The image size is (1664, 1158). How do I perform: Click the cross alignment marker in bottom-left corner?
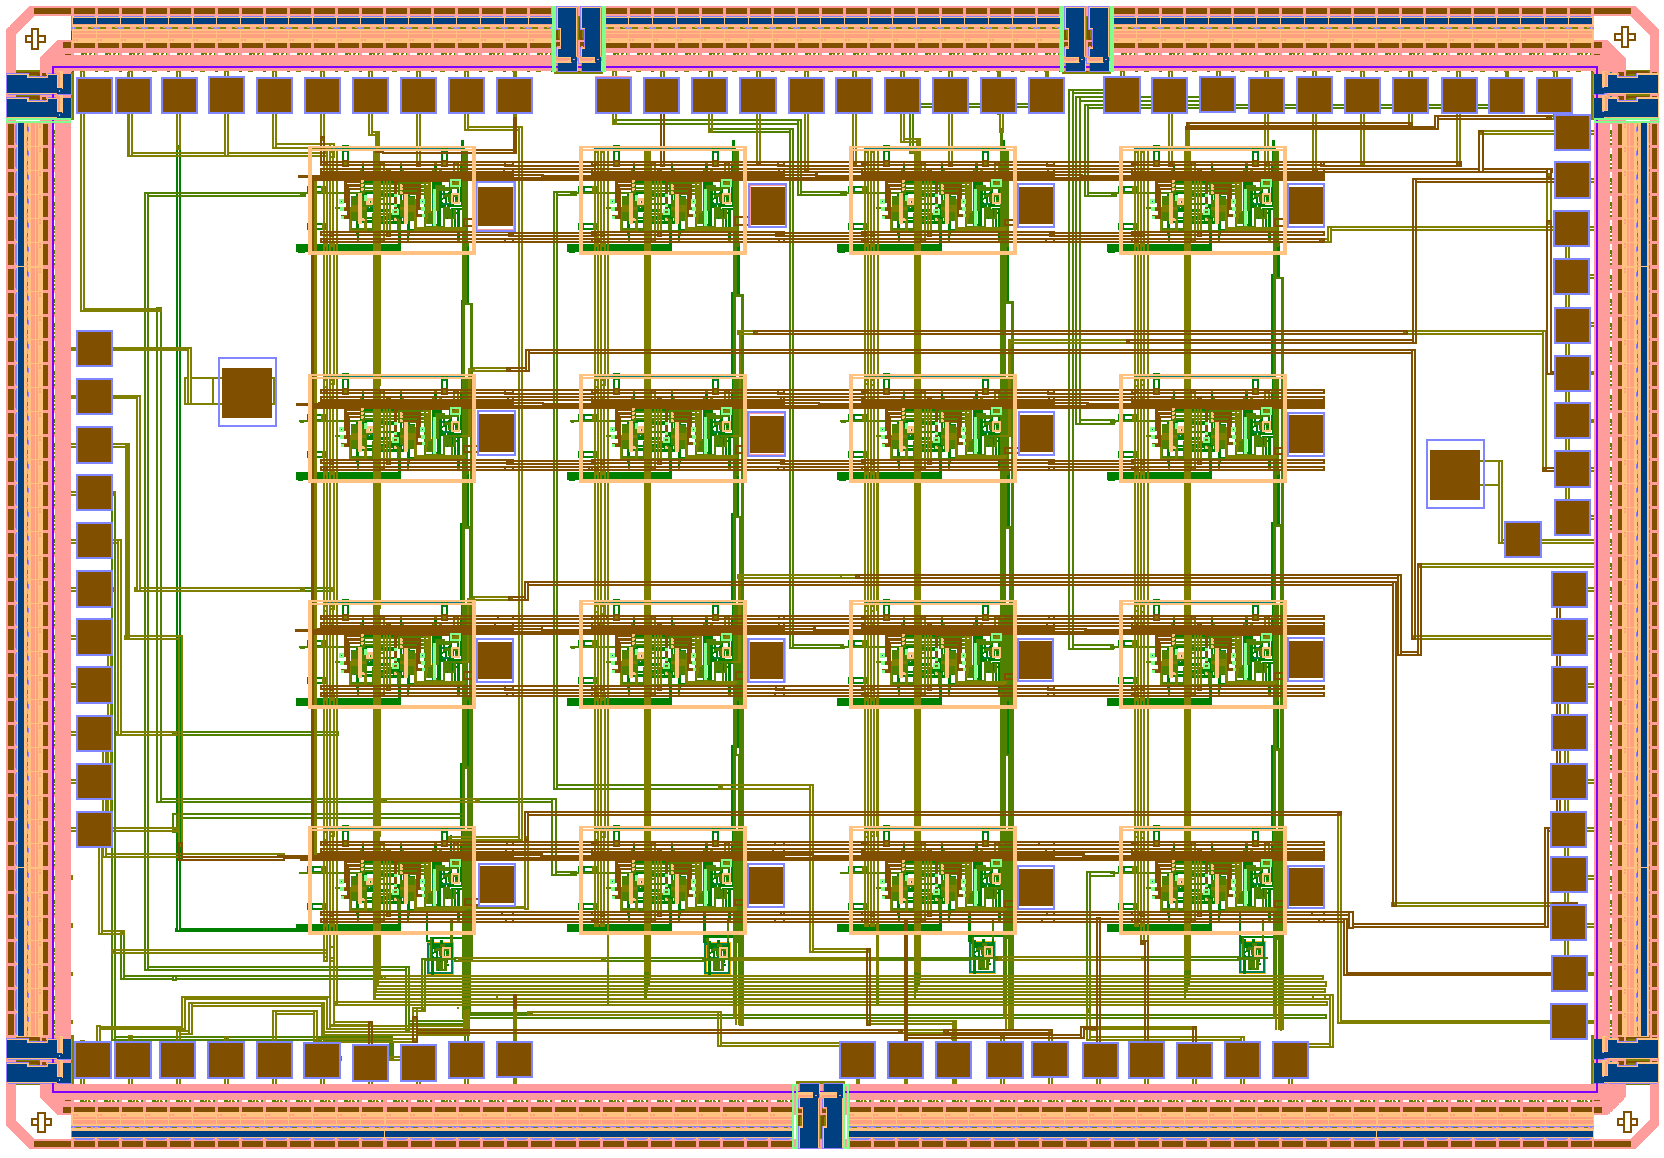pos(41,1122)
